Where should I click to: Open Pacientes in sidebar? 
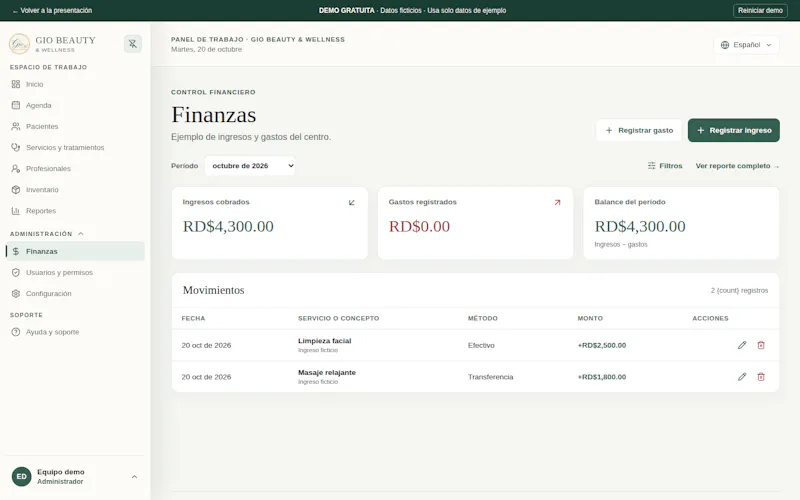75,126
